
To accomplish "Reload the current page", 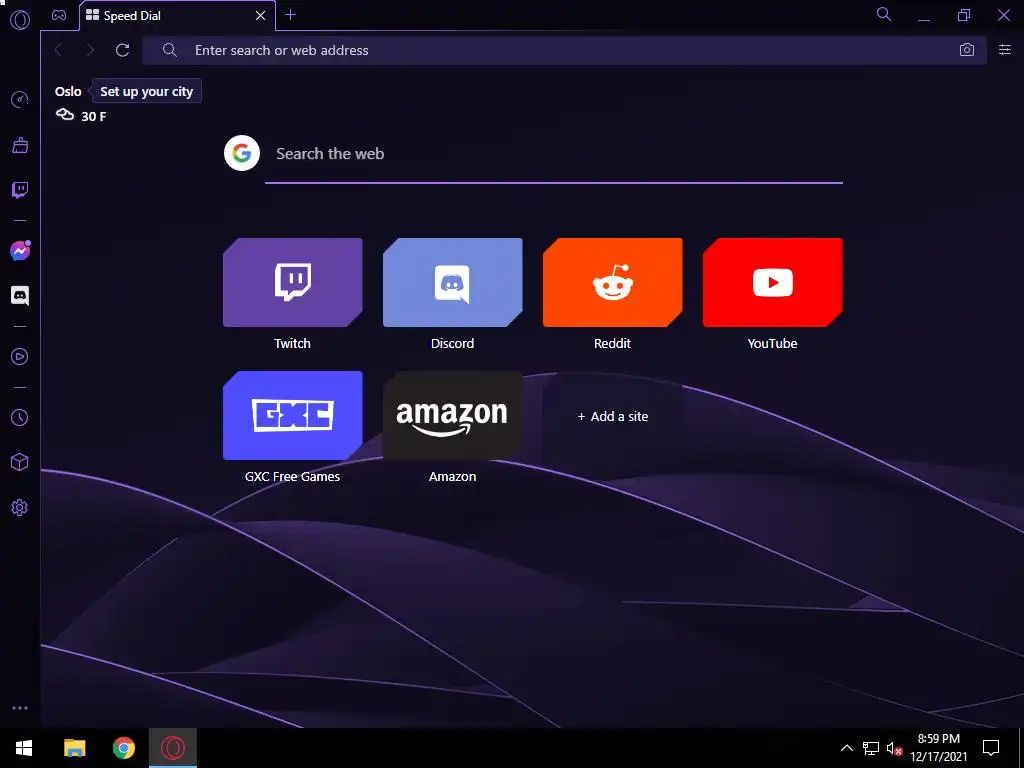I will tap(122, 50).
